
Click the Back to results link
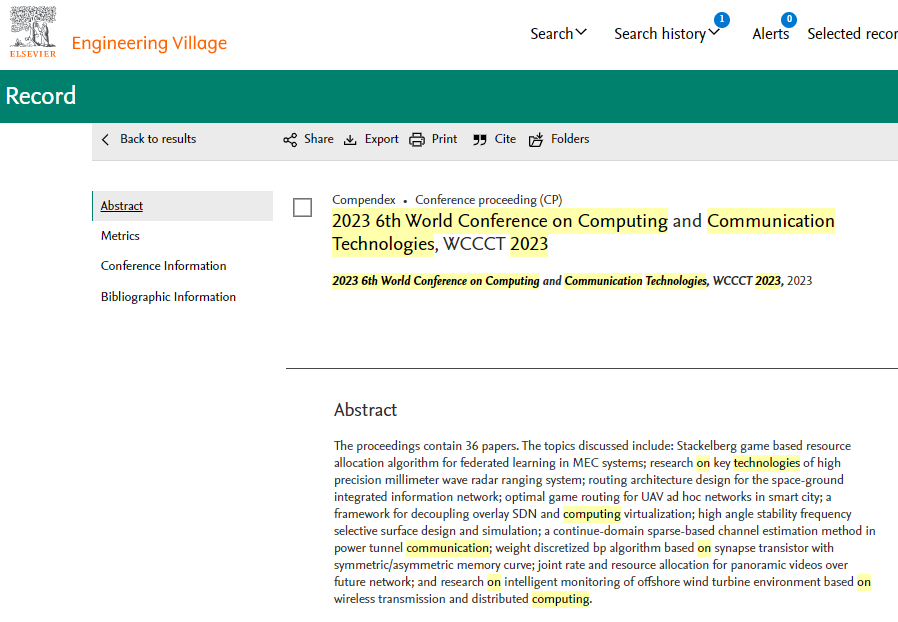158,139
